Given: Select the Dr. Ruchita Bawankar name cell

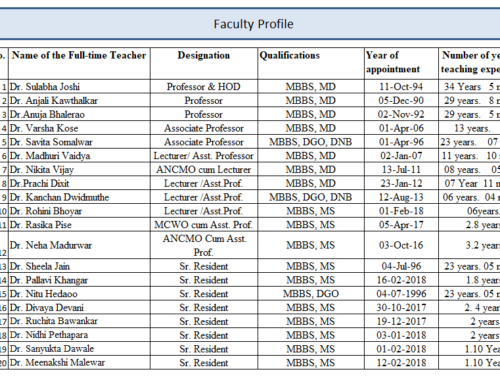Looking at the screenshot, I should click(79, 321).
